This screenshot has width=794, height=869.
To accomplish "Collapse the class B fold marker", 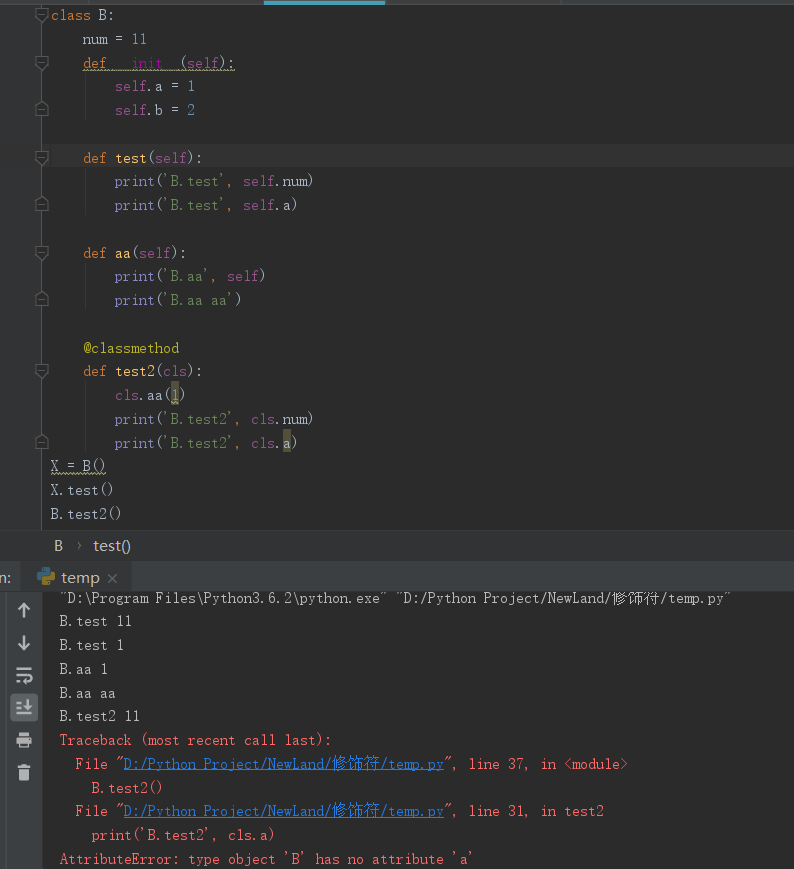I will [42, 15].
